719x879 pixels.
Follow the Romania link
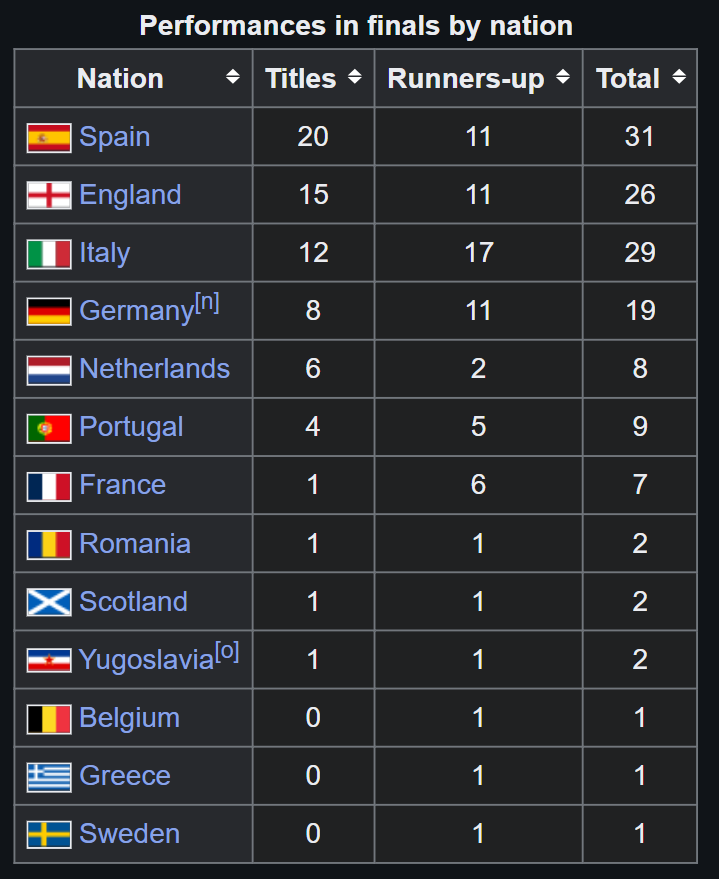(135, 544)
